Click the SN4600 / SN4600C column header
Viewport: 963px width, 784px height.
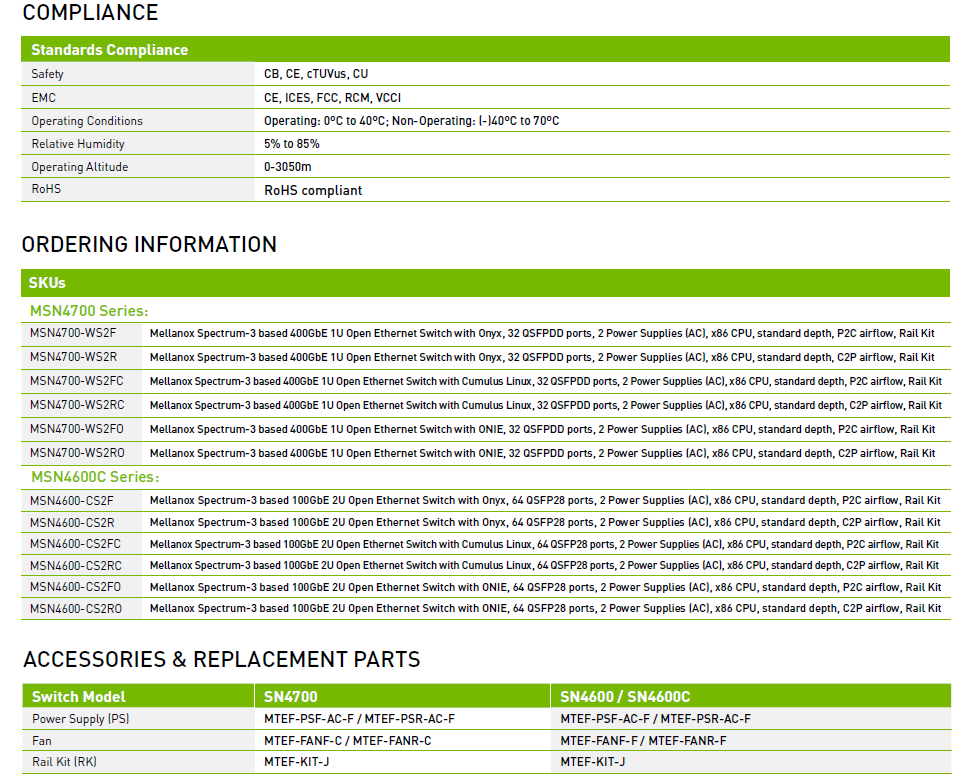(625, 697)
